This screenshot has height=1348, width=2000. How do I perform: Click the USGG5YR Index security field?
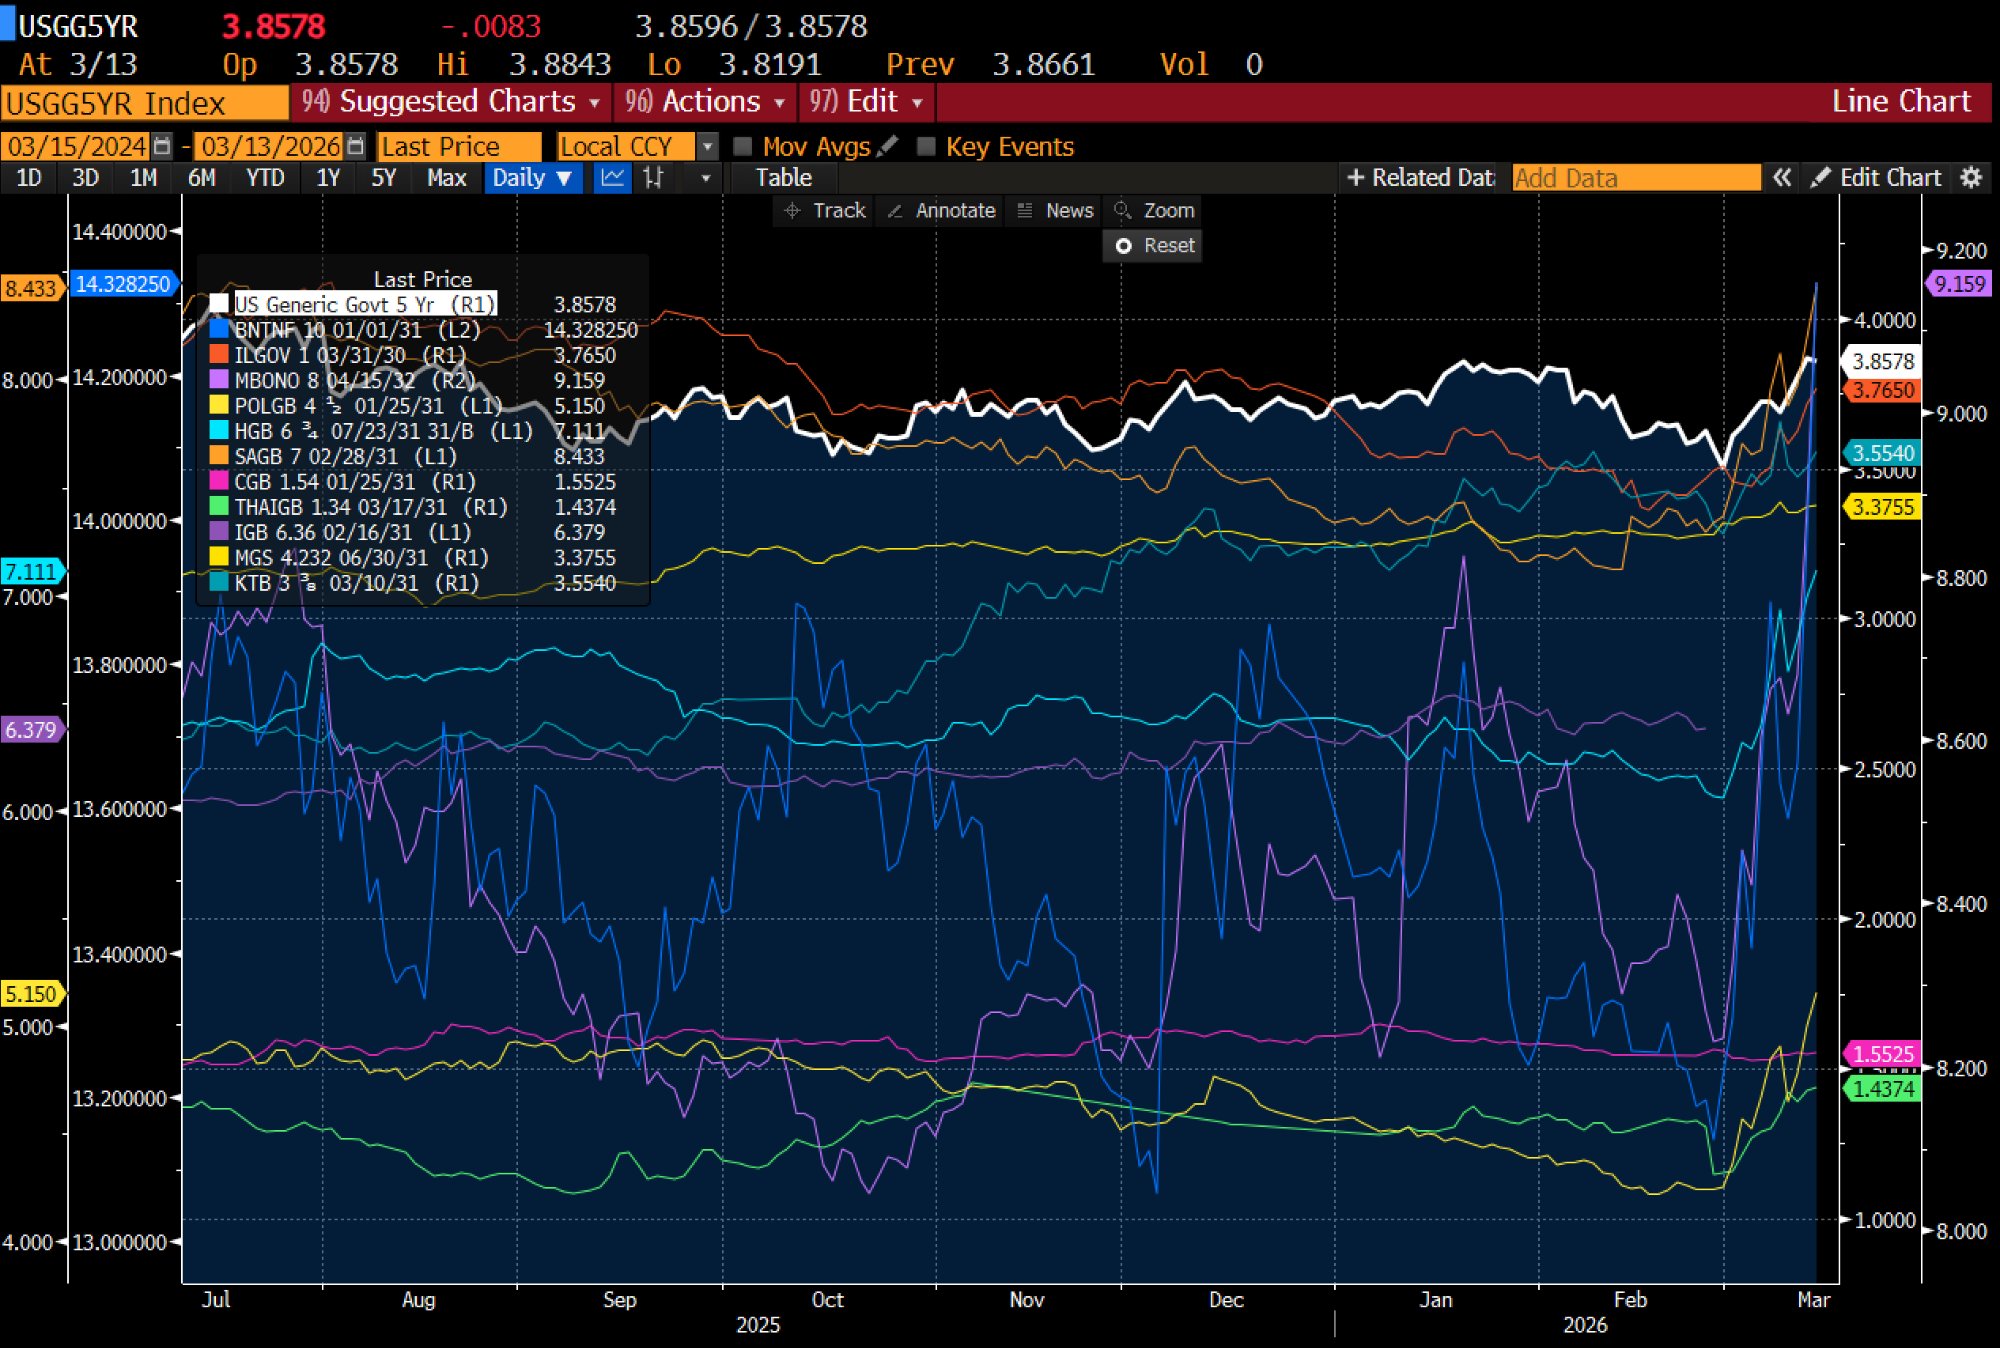click(x=145, y=103)
